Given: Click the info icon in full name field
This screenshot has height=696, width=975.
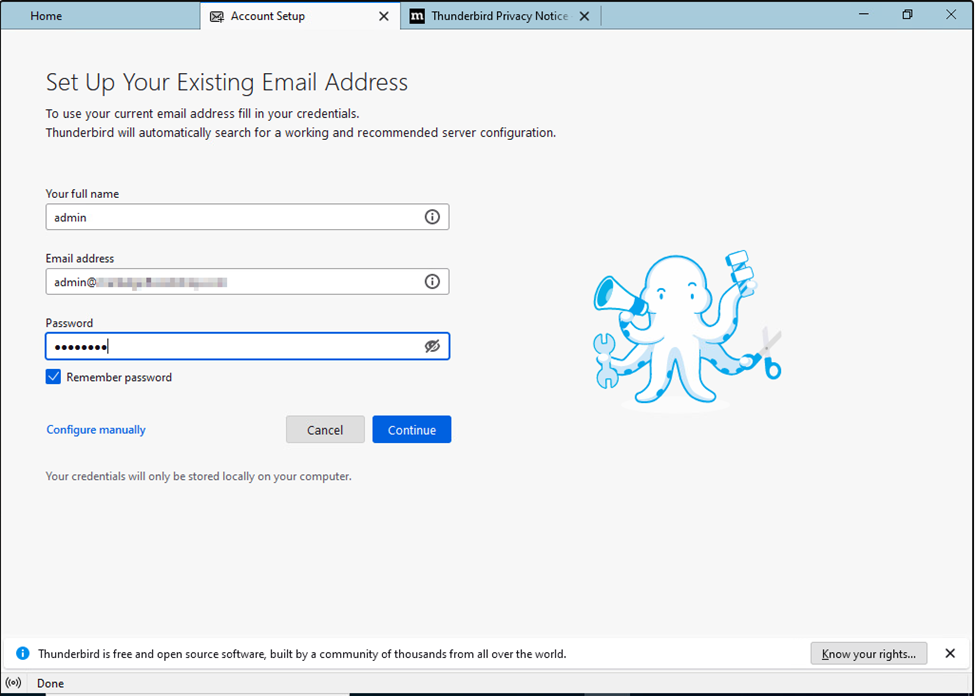Looking at the screenshot, I should click(432, 217).
